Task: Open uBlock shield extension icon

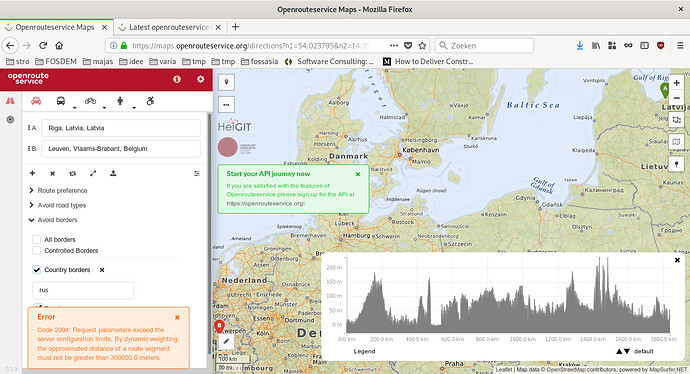Action: click(661, 45)
